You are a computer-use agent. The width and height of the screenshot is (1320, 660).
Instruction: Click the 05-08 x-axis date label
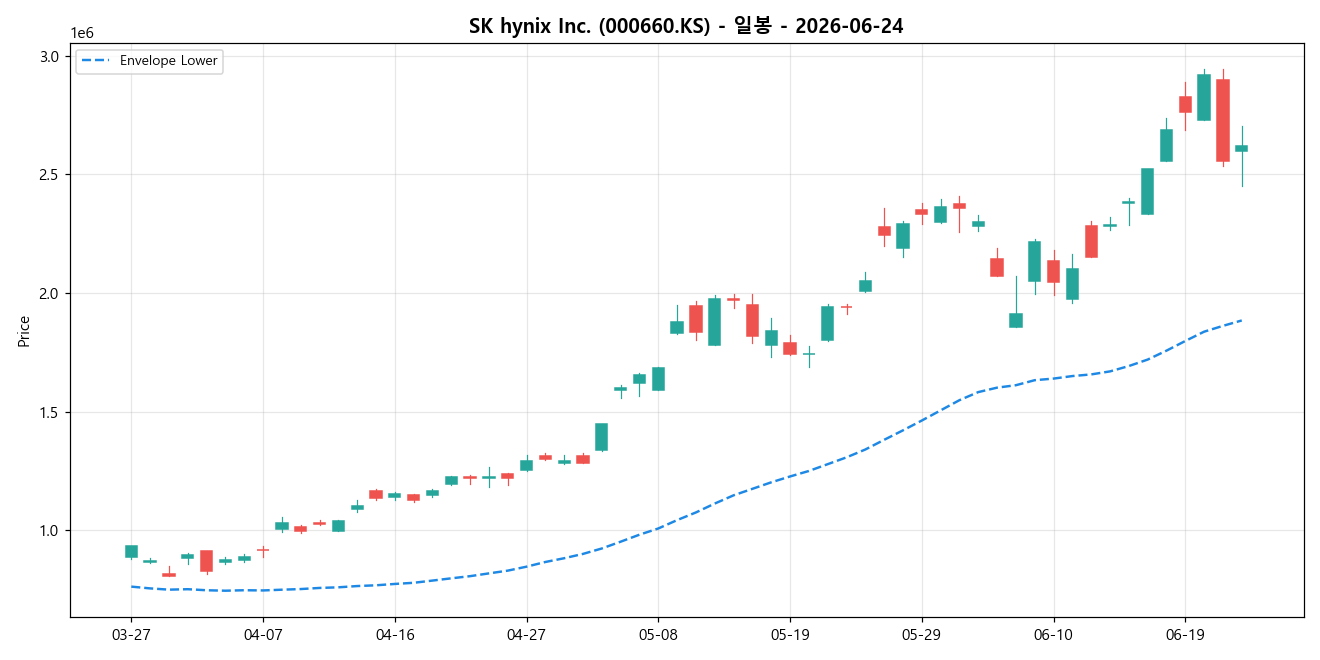click(x=658, y=634)
